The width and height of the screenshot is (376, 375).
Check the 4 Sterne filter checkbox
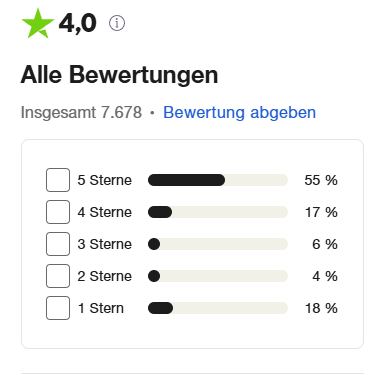[x=58, y=212]
